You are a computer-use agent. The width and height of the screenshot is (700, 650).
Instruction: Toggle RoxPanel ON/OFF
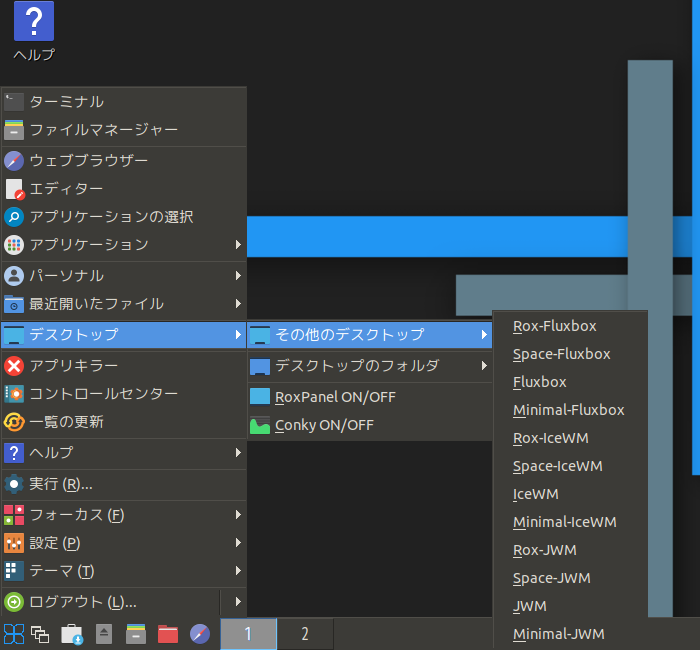point(370,397)
